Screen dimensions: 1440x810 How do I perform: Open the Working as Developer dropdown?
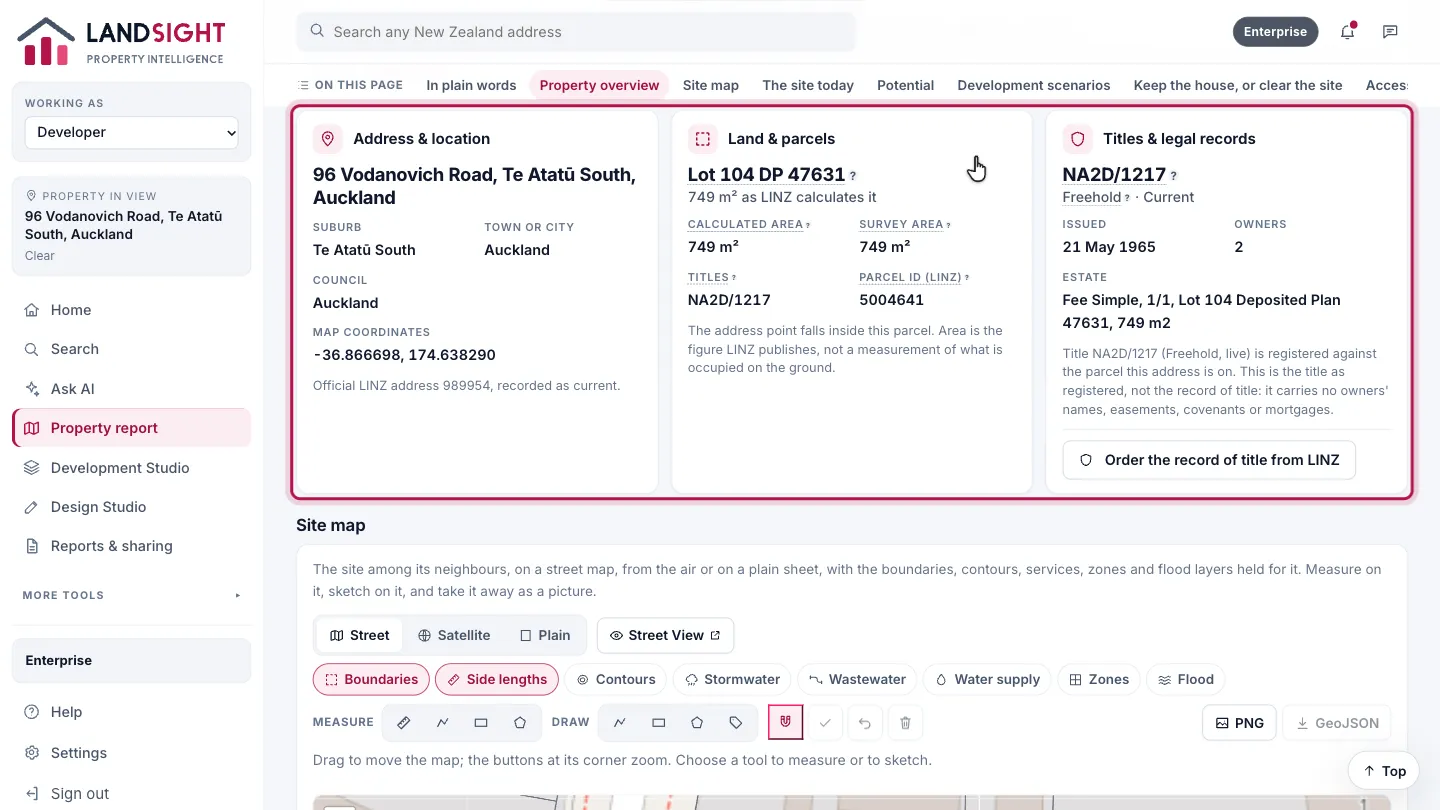tap(132, 132)
